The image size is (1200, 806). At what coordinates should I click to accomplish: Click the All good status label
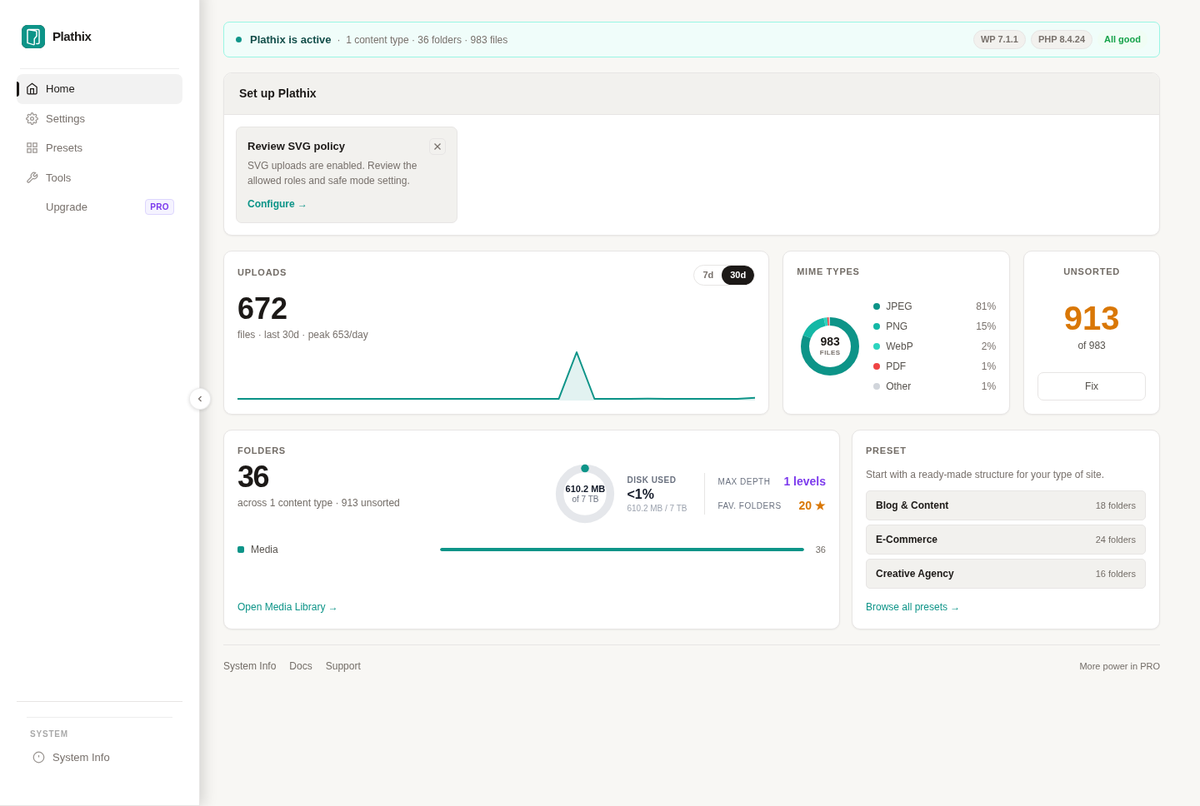(x=1122, y=40)
